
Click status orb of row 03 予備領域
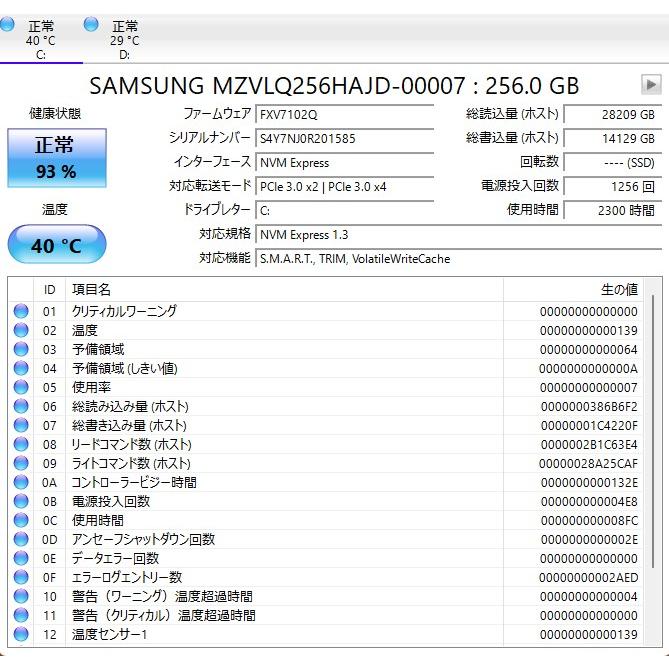click(21, 349)
